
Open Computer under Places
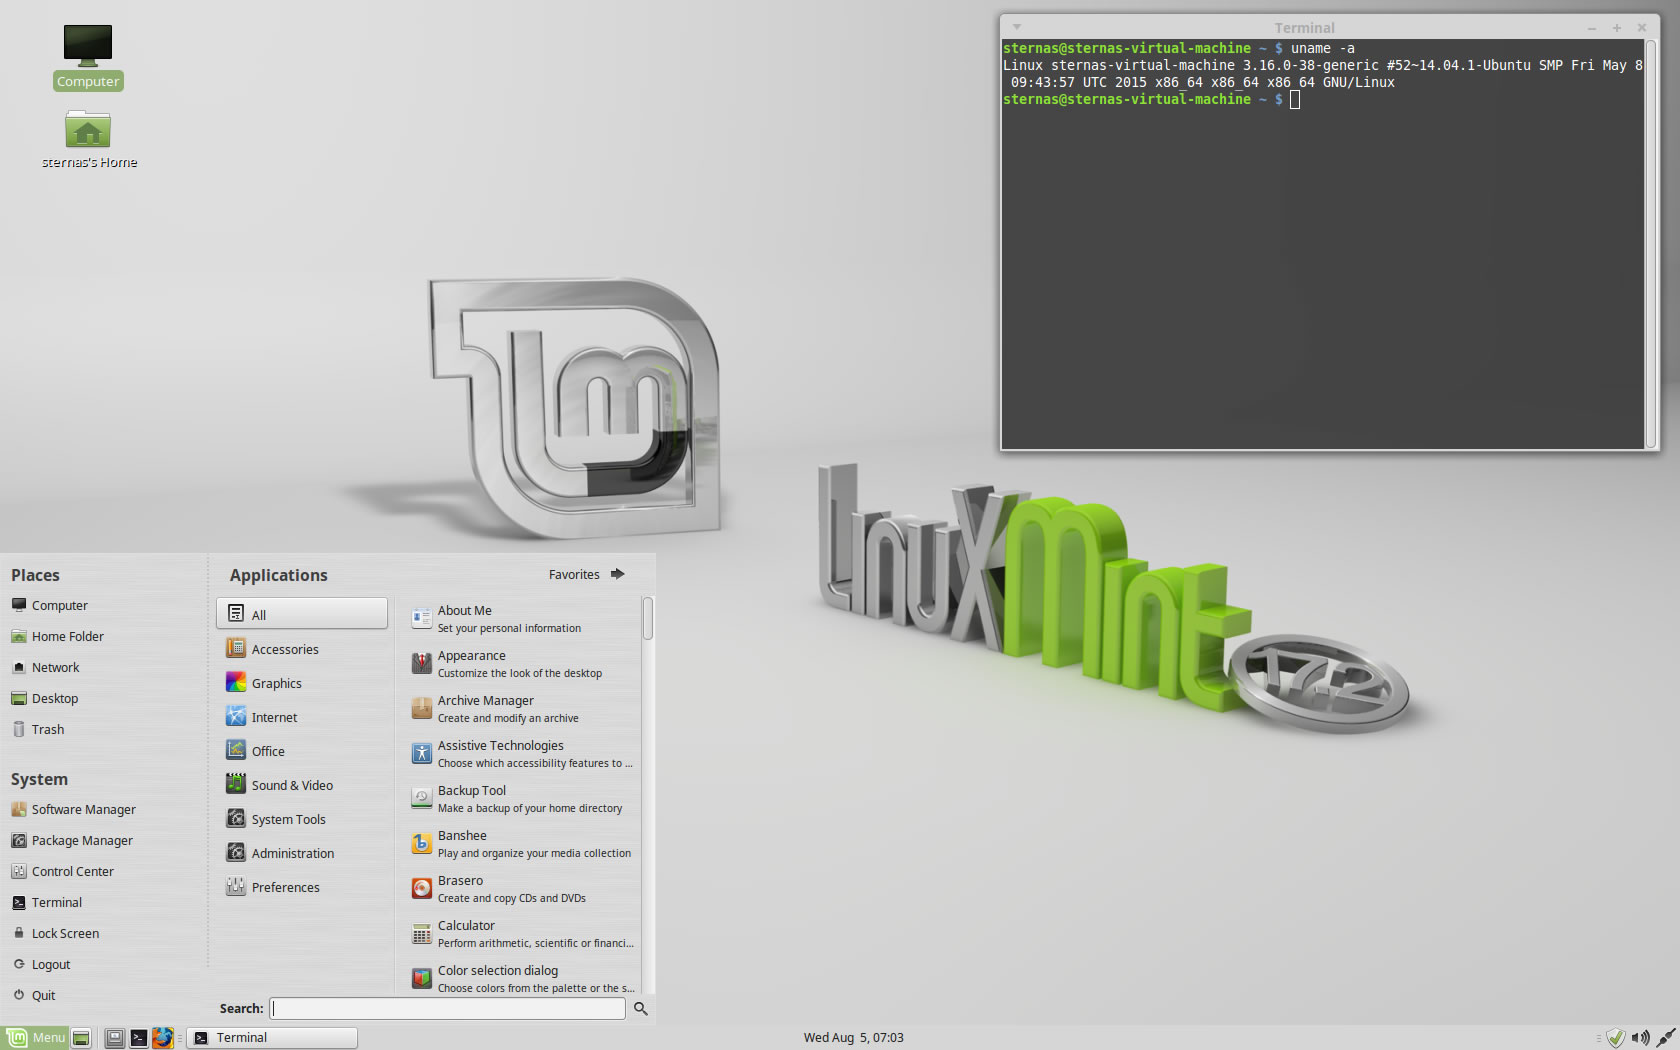click(x=49, y=605)
